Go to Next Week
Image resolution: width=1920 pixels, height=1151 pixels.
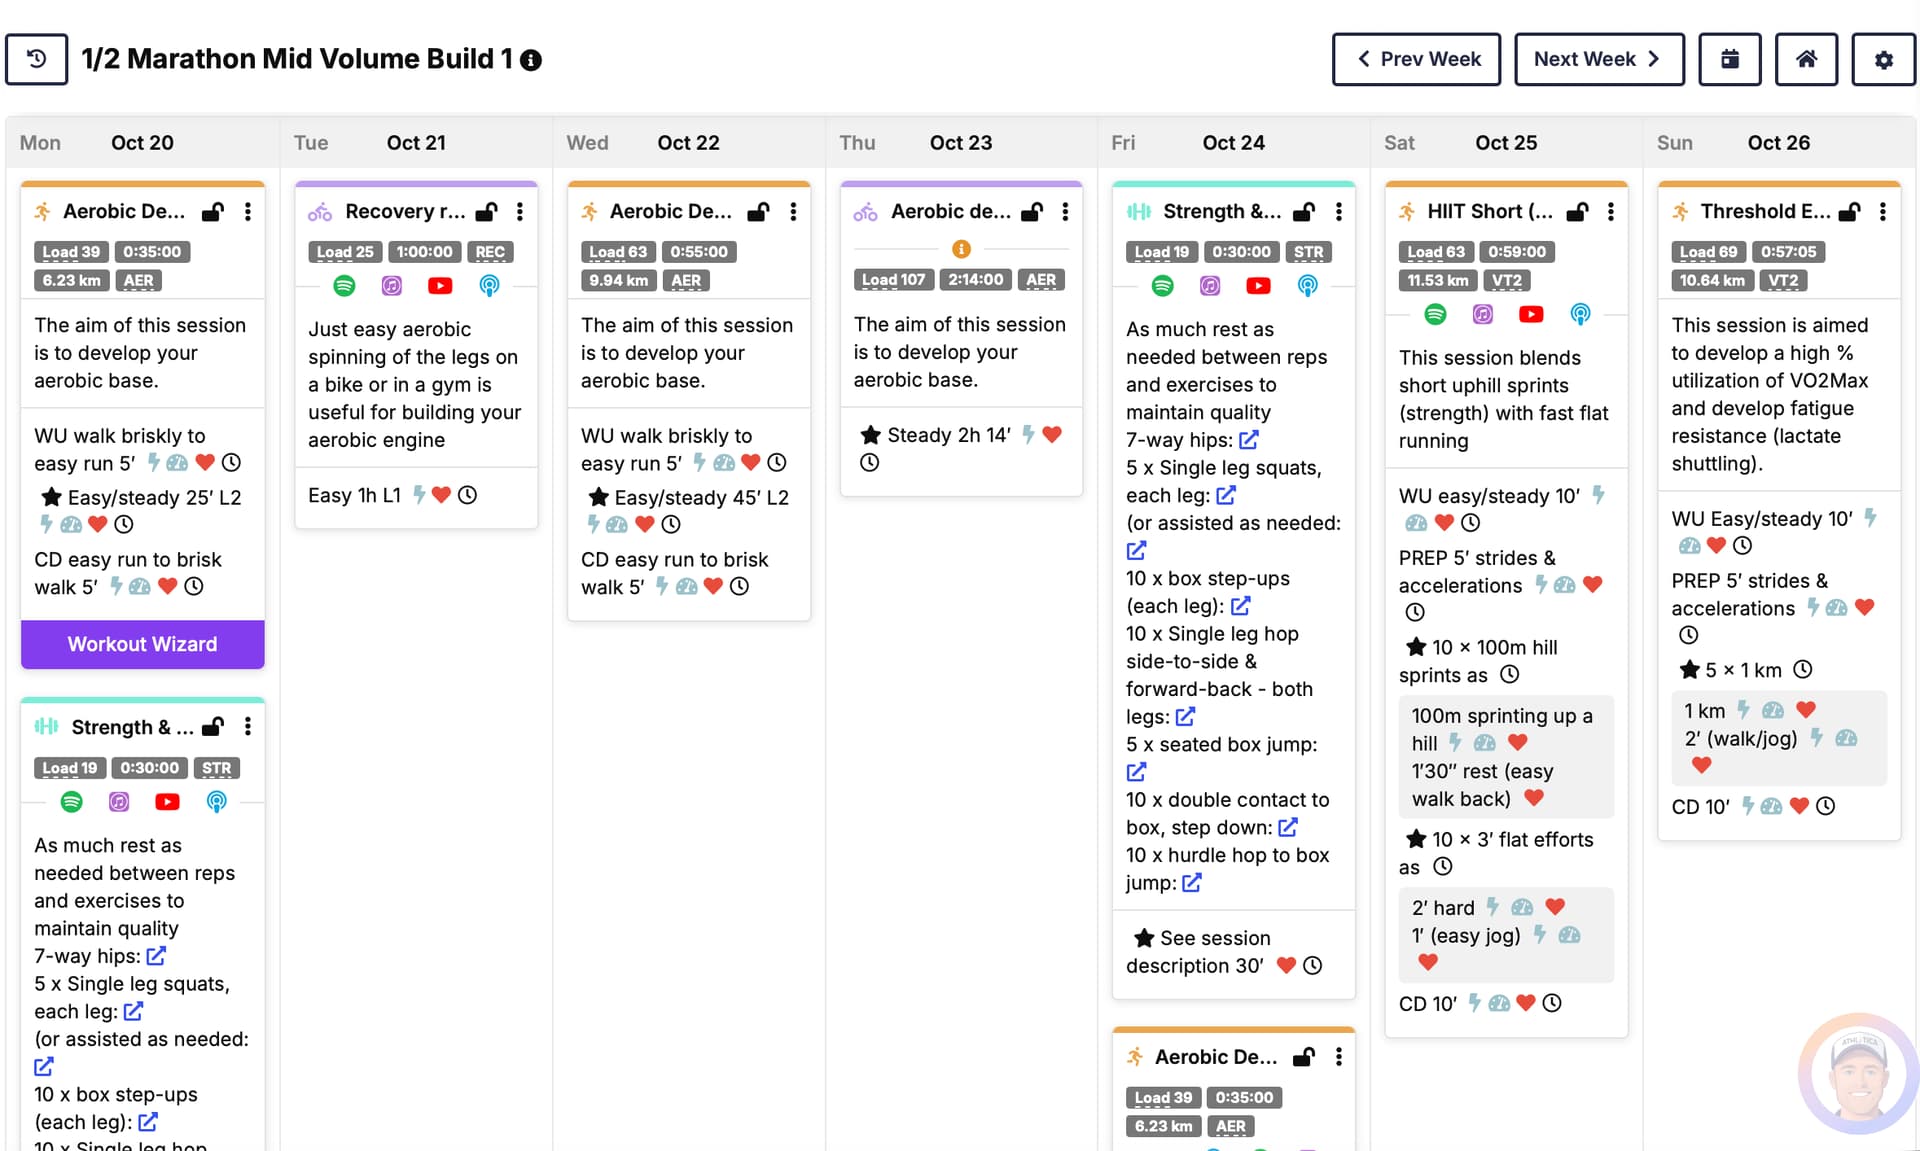pos(1598,59)
